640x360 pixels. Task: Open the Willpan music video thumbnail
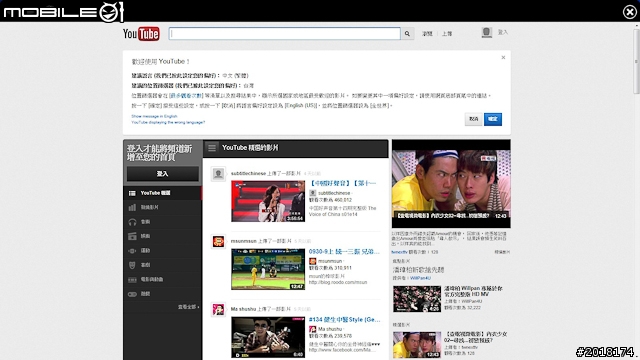pos(417,299)
